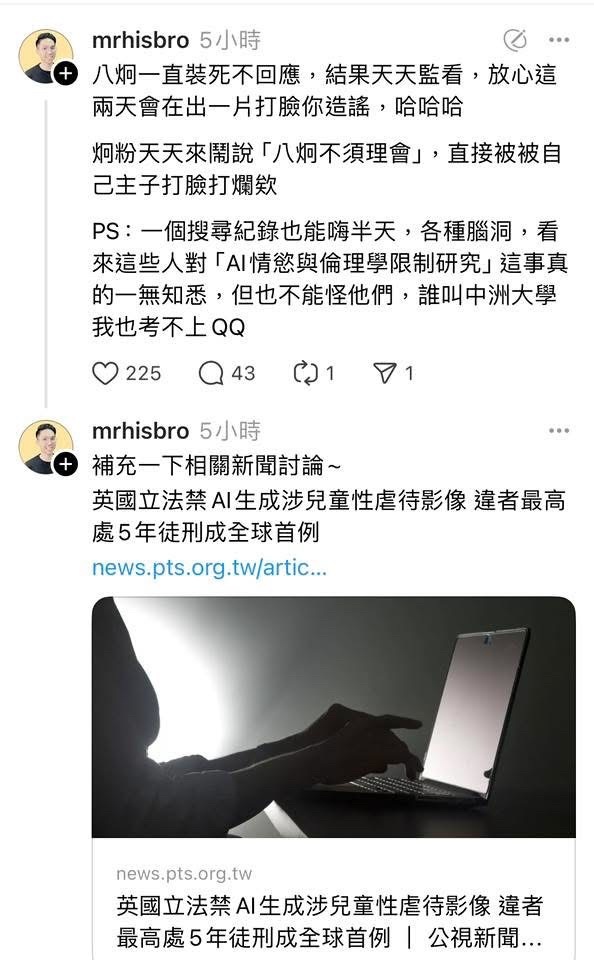View the first post's 225 likes count
The width and height of the screenshot is (594, 960).
pyautogui.click(x=143, y=373)
